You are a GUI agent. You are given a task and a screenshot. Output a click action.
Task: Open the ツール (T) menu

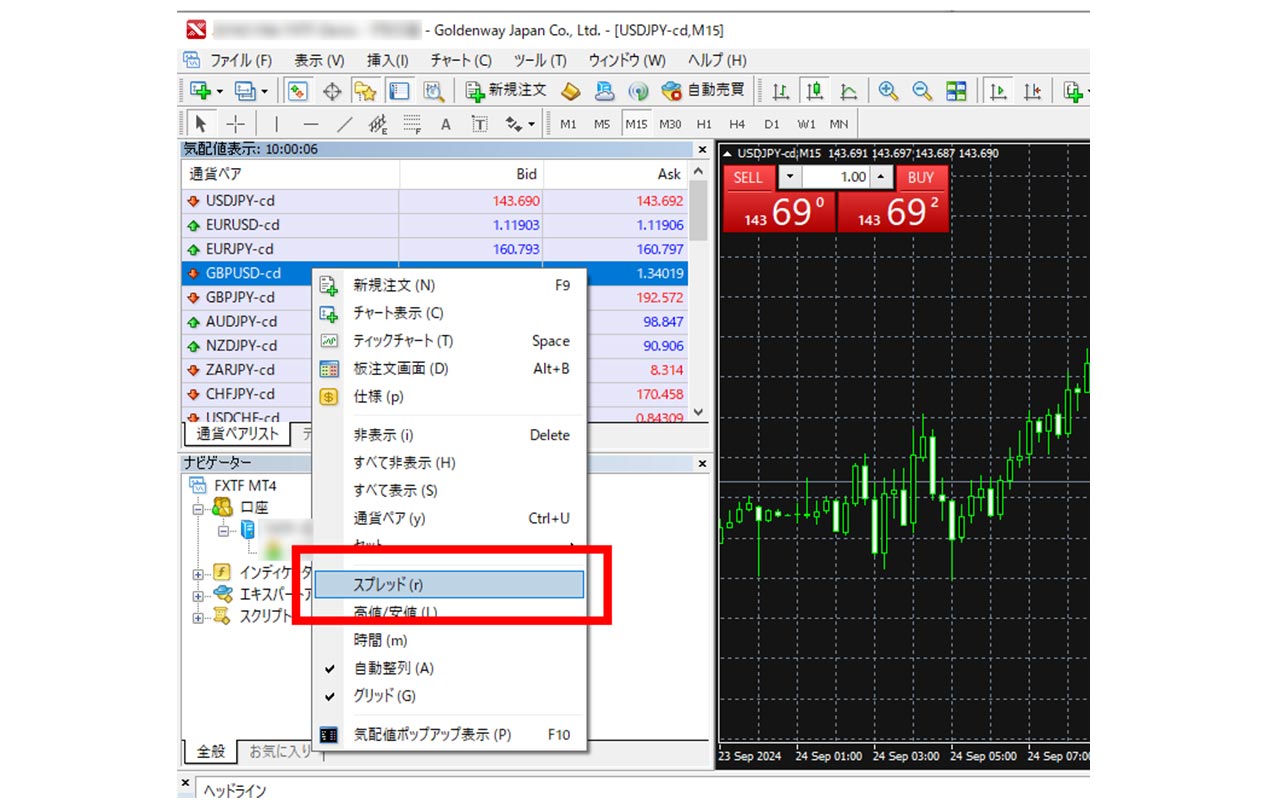[540, 60]
